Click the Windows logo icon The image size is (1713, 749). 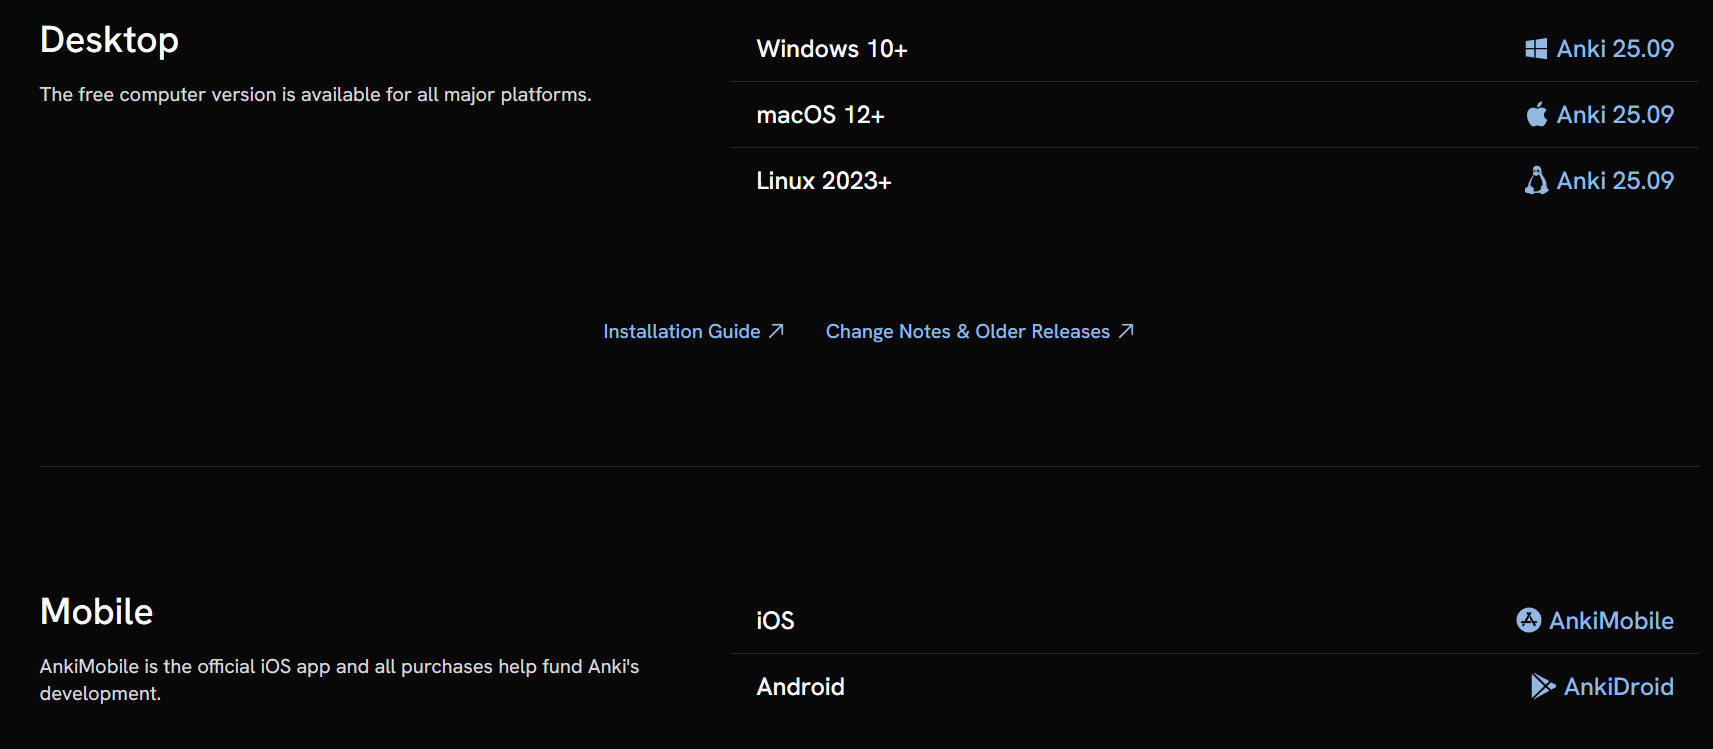(1536, 49)
